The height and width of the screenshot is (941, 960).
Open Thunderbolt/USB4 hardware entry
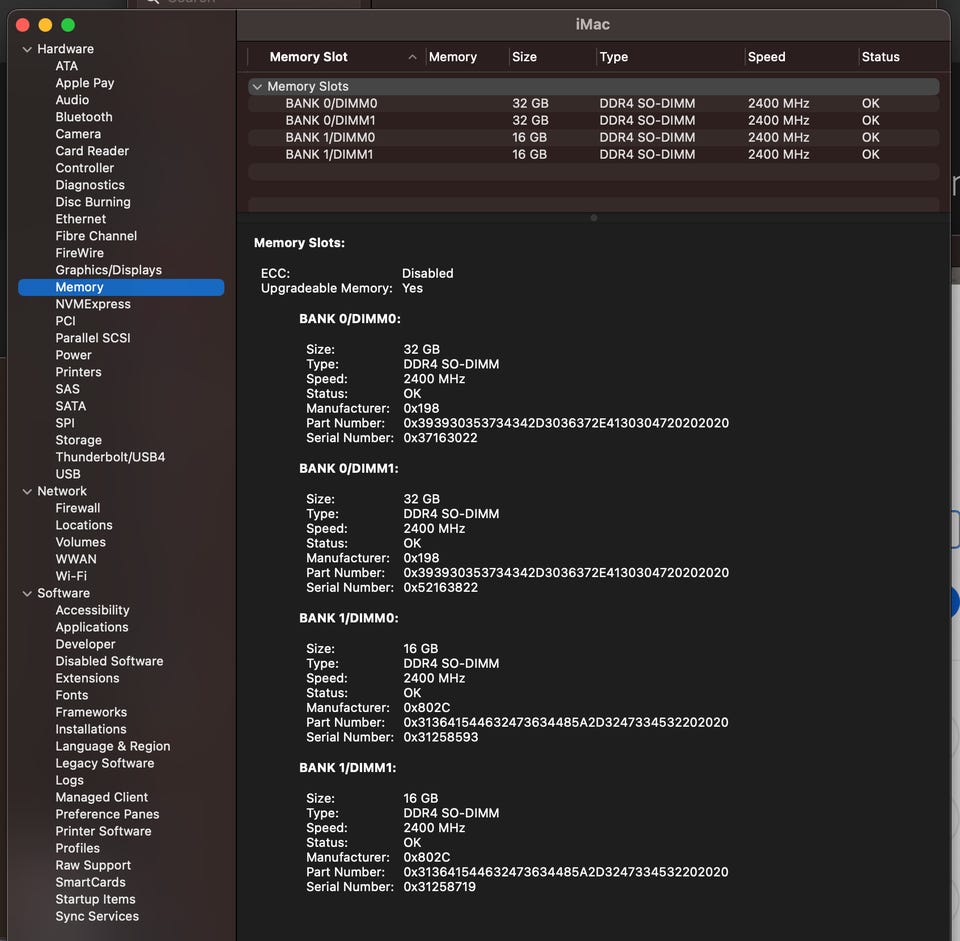point(110,457)
